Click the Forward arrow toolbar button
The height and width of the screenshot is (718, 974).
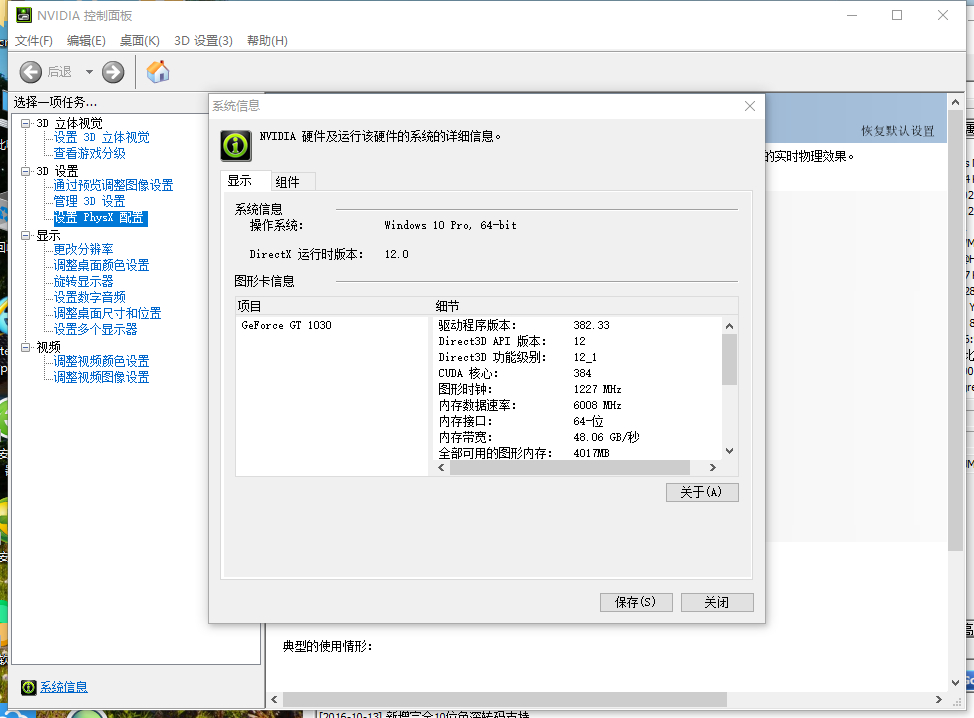[113, 72]
